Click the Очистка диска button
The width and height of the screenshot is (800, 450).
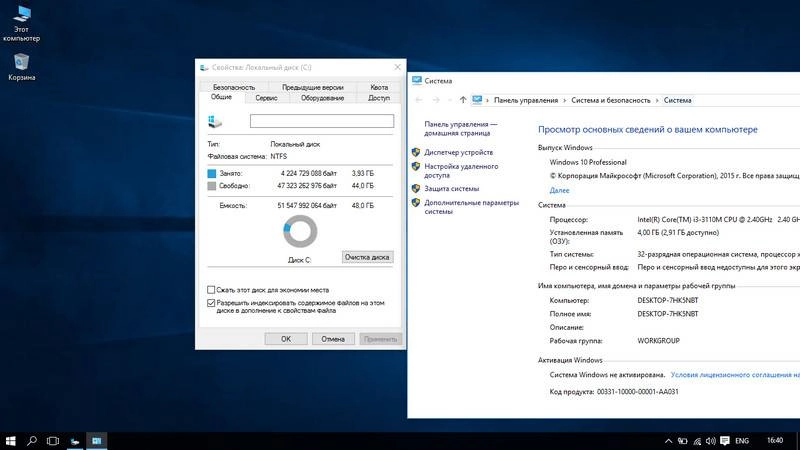(367, 257)
